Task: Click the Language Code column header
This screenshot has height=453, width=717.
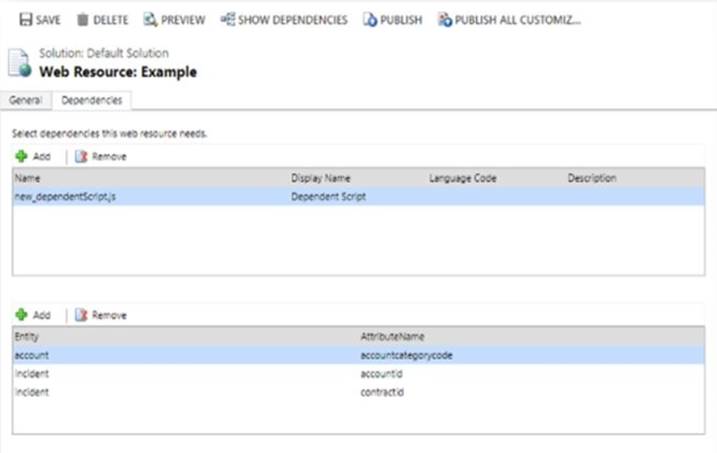Action: (x=462, y=178)
